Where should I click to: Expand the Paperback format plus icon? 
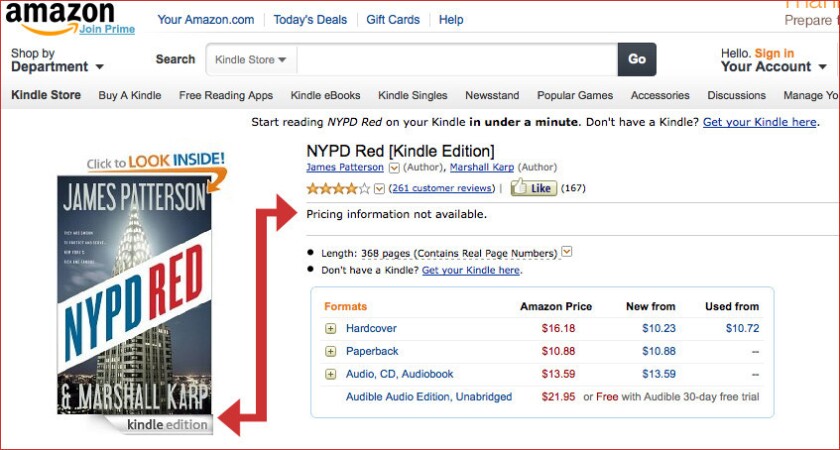pyautogui.click(x=331, y=351)
